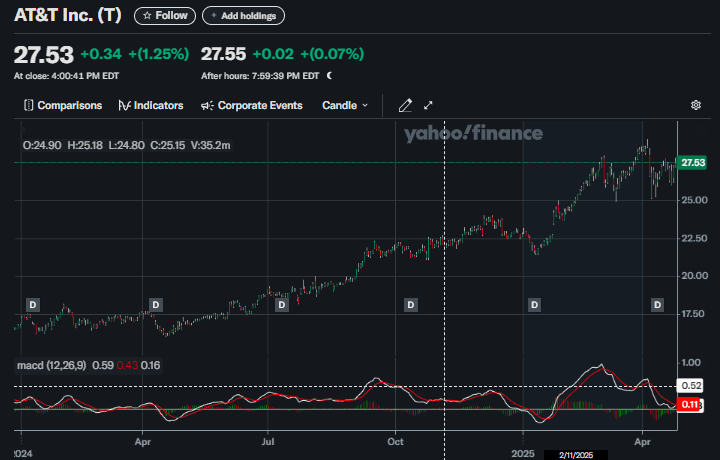The image size is (720, 460).
Task: Click the 0.52 MACD crosshair value label
Action: coord(691,386)
